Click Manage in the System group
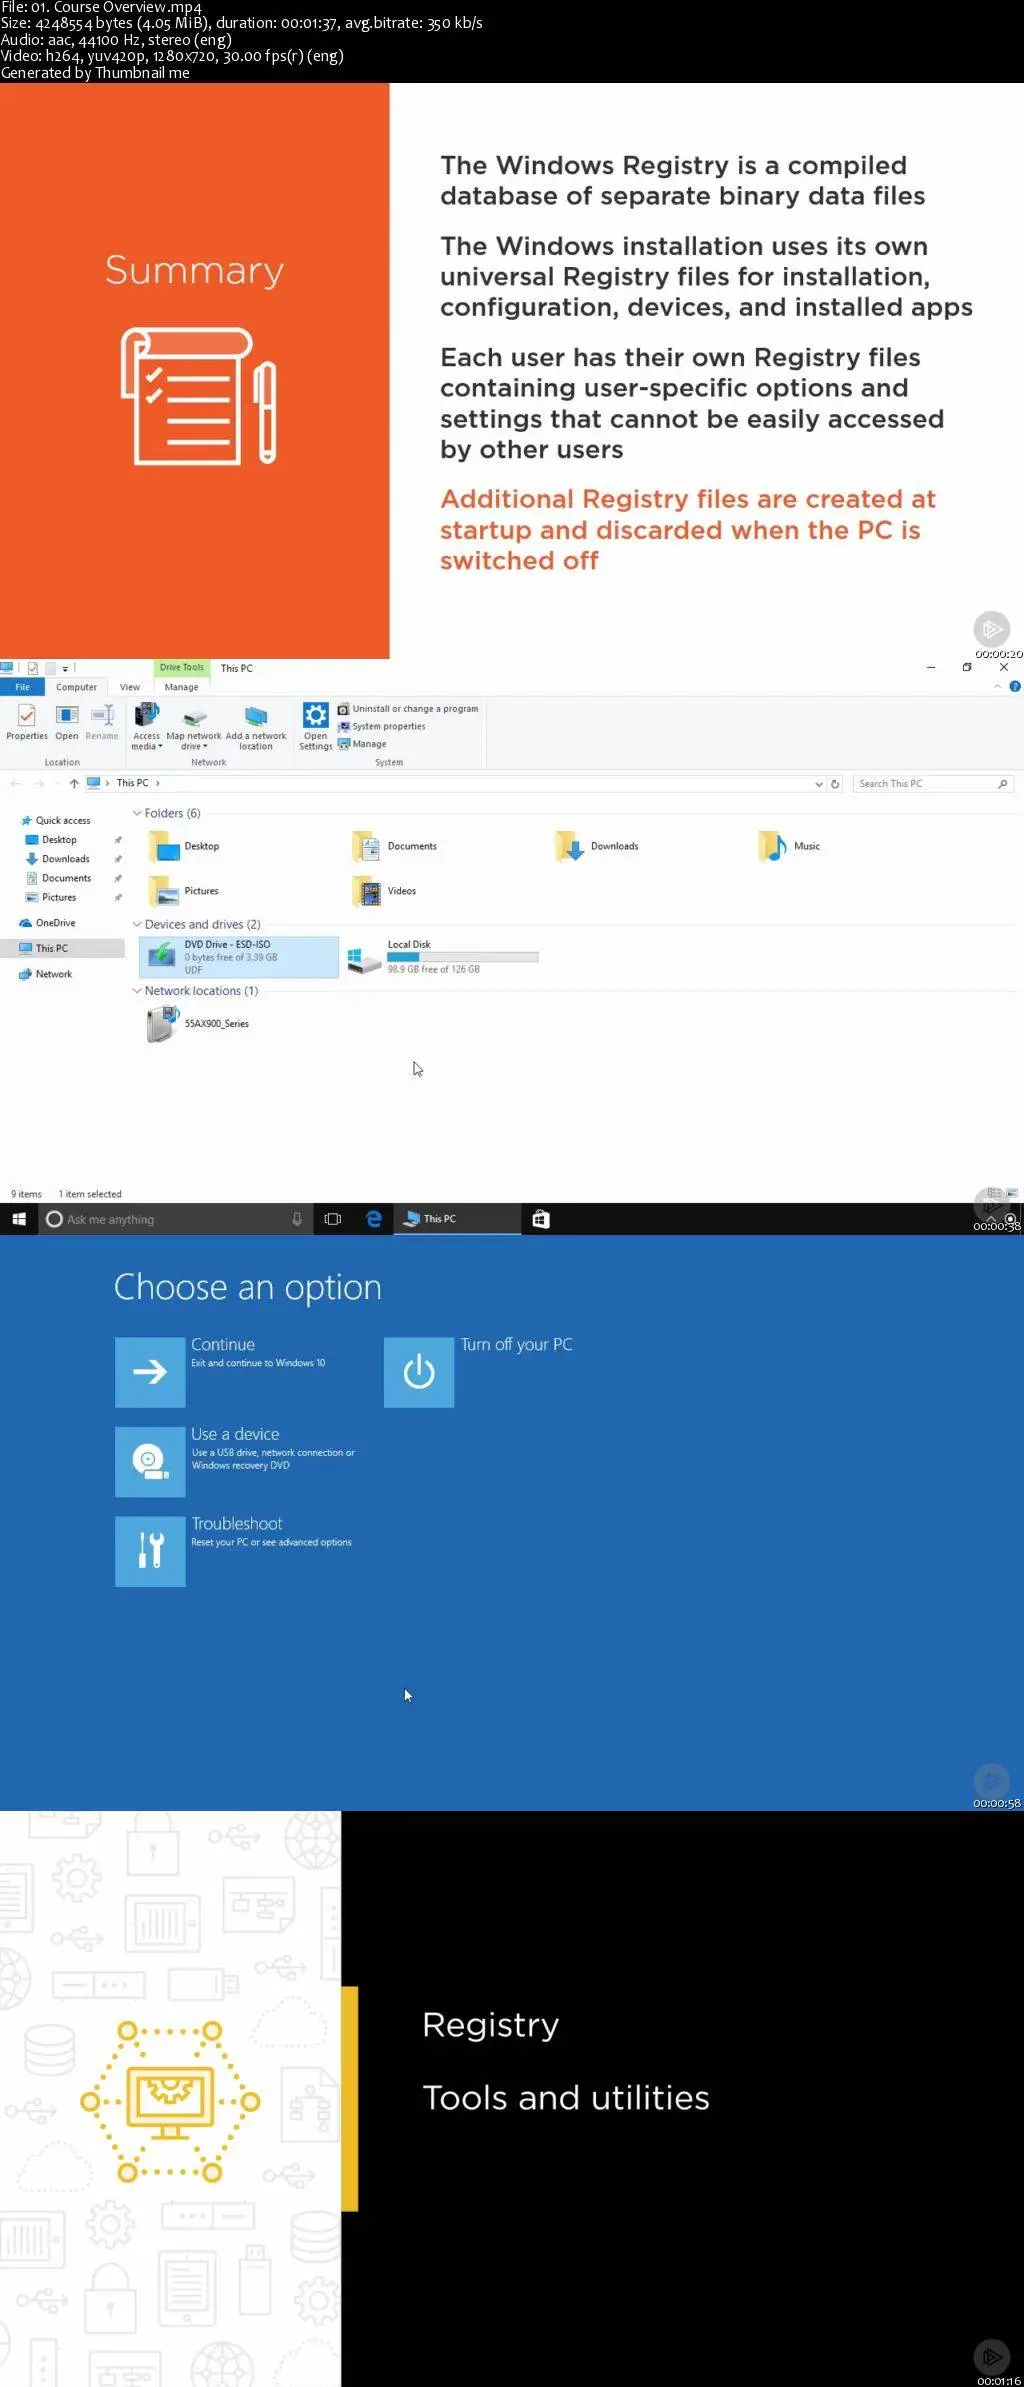Screen dimensions: 1024x2387 pos(362,744)
